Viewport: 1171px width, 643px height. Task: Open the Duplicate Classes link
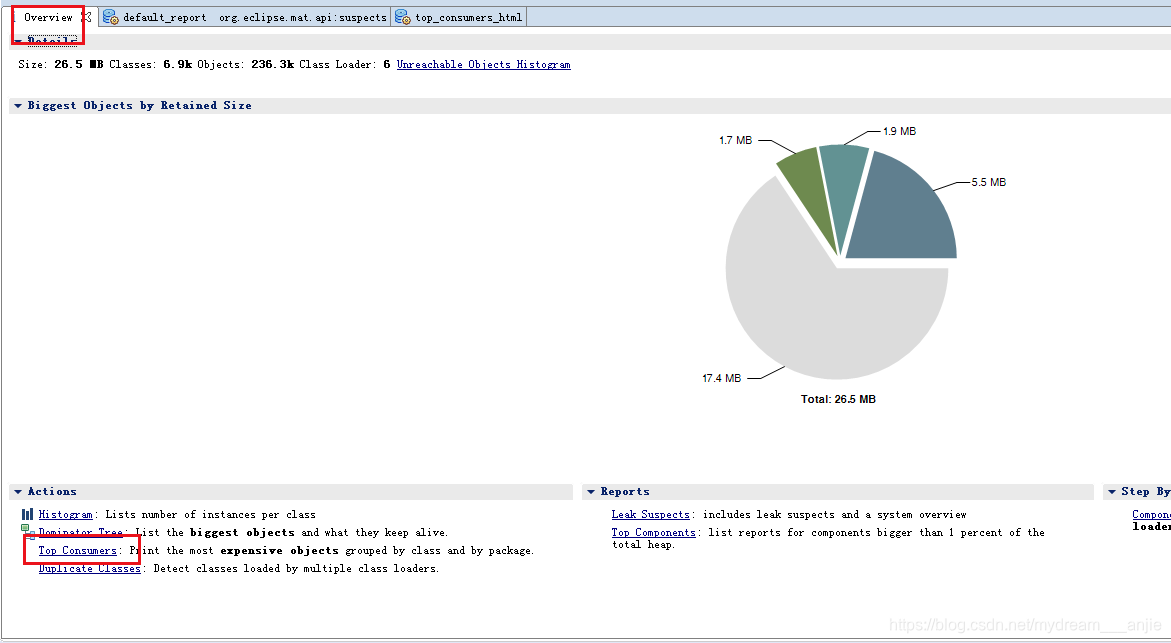[90, 568]
